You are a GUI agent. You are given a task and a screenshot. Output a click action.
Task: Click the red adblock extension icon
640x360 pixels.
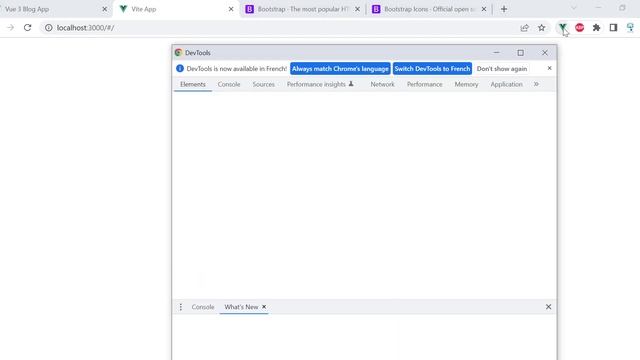580,27
